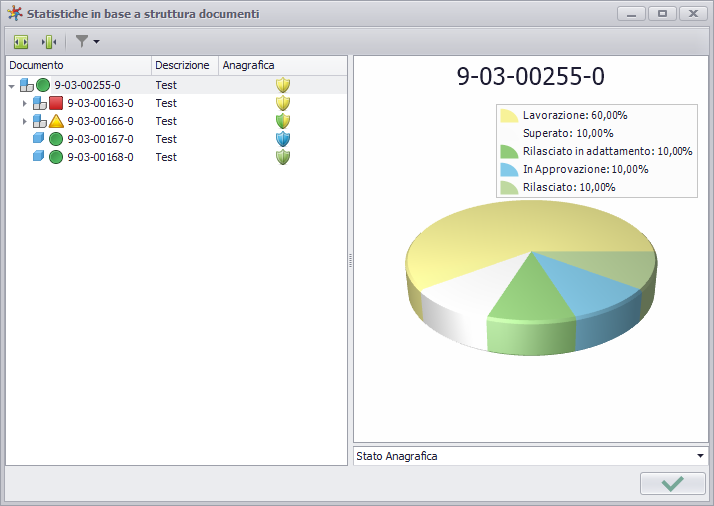Click the expand all columns toolbar icon
Viewport: 714px width, 506px height.
pyautogui.click(x=21, y=42)
